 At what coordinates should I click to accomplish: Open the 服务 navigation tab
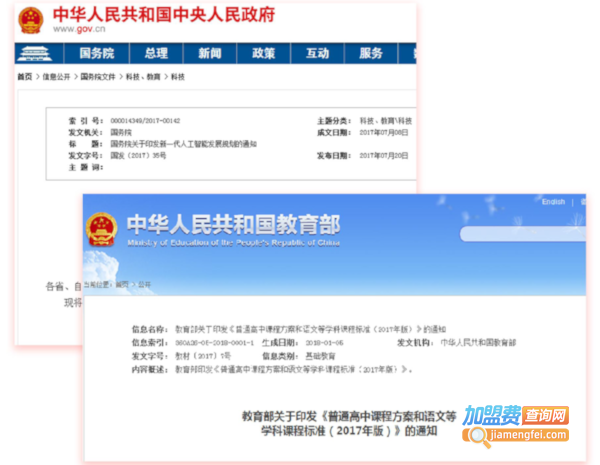coord(371,53)
